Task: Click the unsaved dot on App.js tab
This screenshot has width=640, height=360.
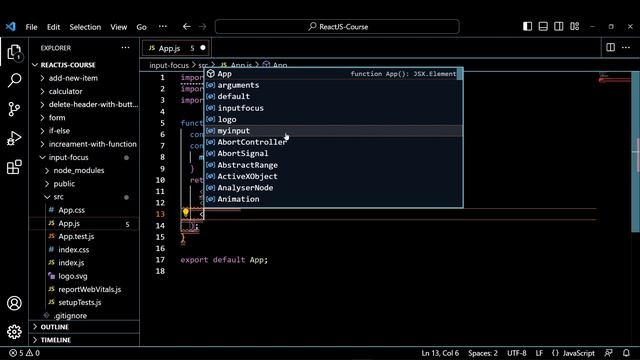Action: click(203, 48)
